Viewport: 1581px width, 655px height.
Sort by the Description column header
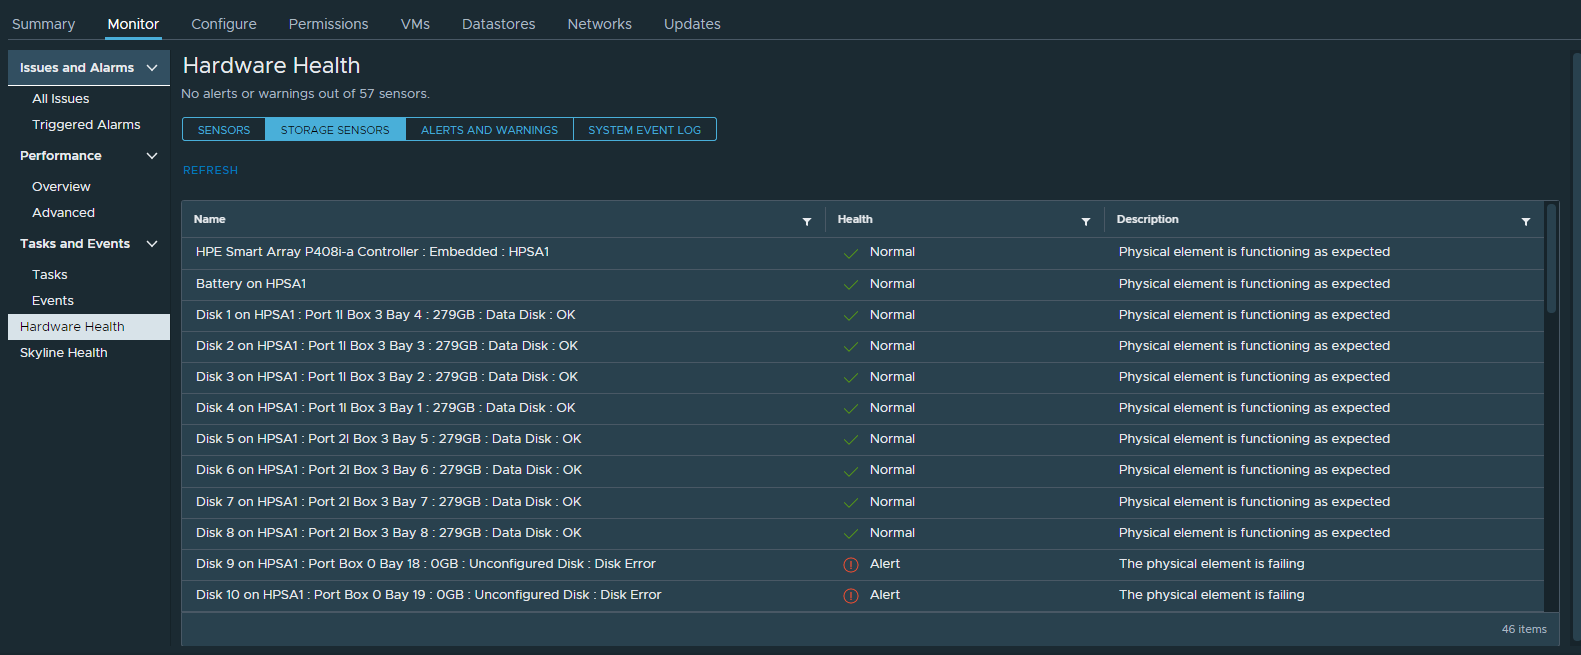pos(1147,219)
